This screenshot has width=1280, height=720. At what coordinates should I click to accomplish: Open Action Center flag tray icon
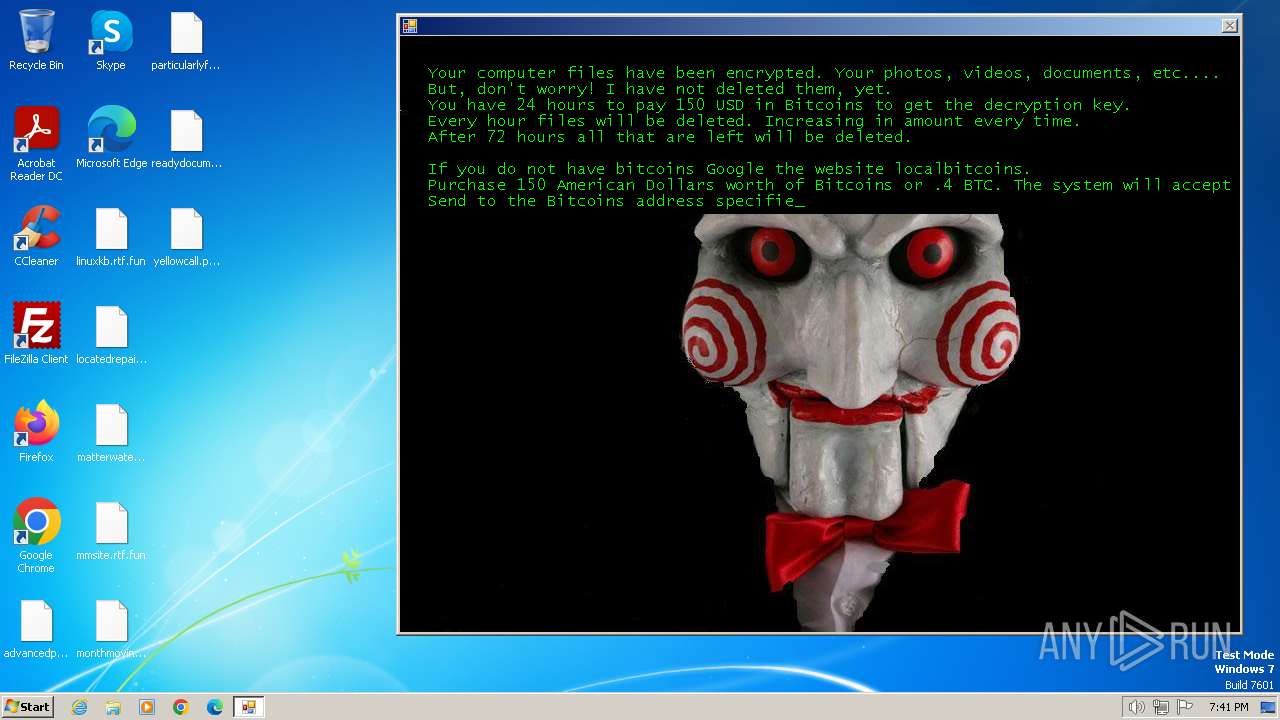click(1185, 707)
